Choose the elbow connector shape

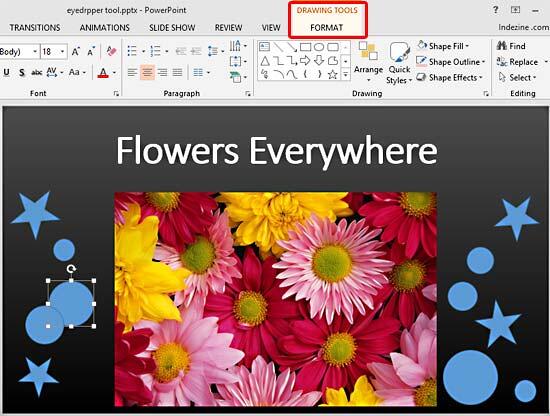click(278, 61)
